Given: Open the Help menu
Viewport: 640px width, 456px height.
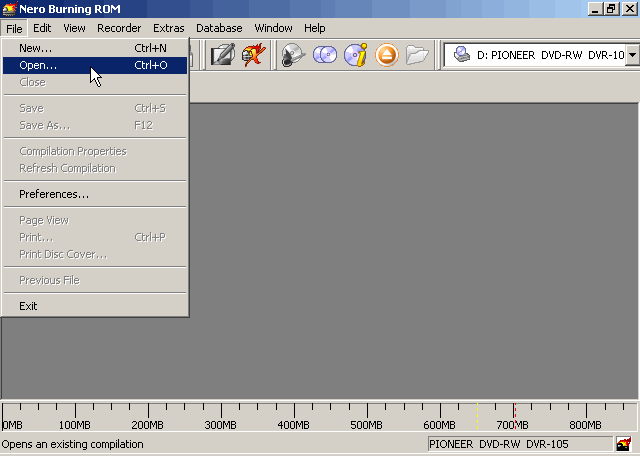Looking at the screenshot, I should tap(315, 28).
